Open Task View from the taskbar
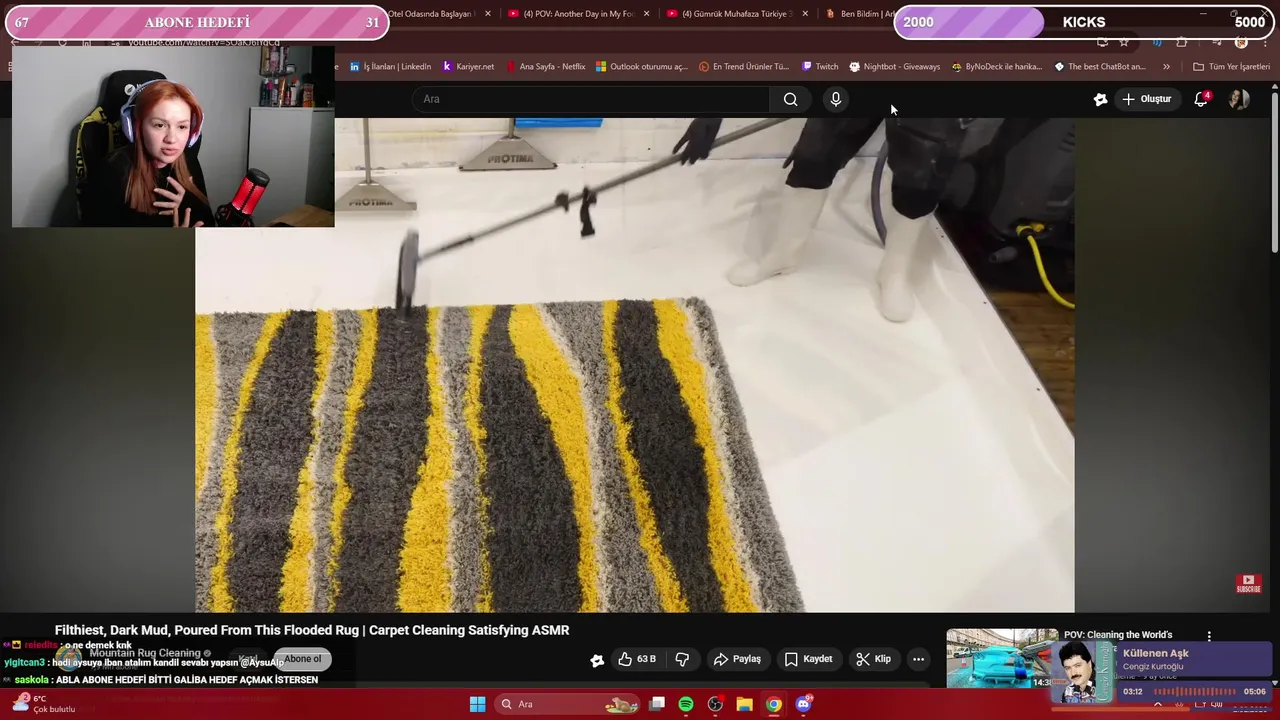1280x720 pixels. (657, 704)
